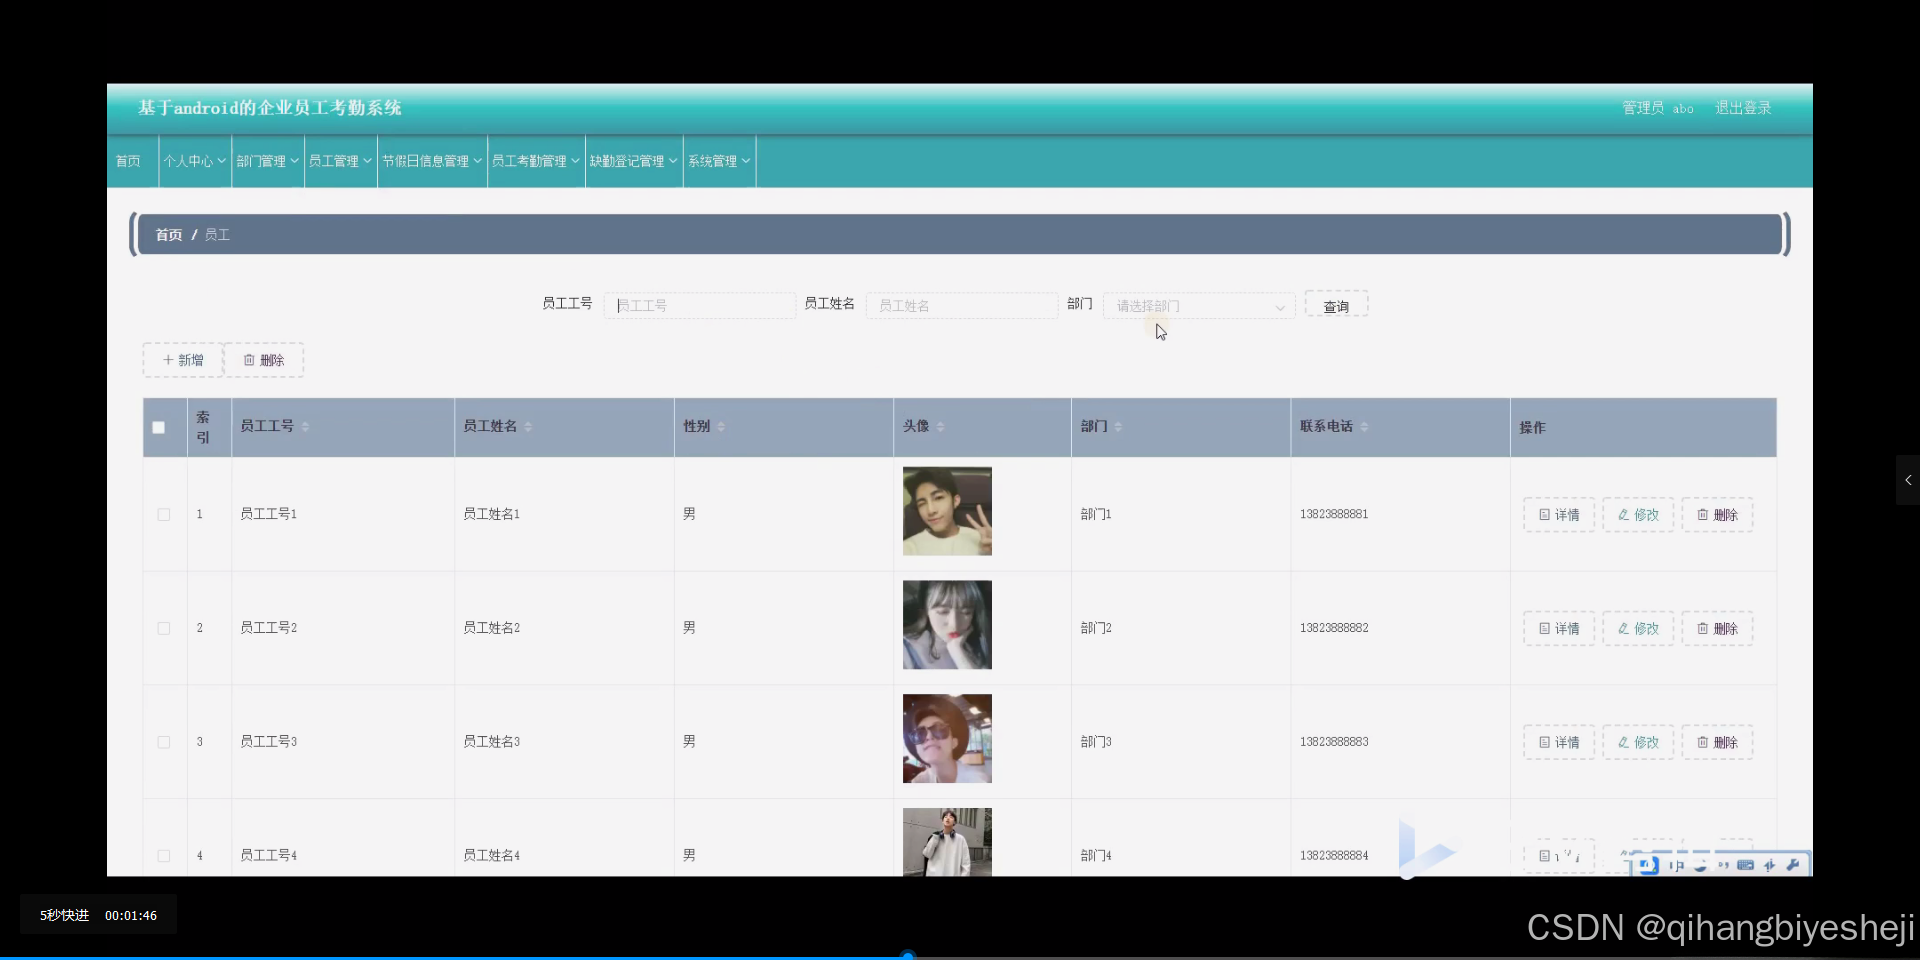Expand the 系统管理 dropdown menu
1920x960 pixels.
click(718, 160)
